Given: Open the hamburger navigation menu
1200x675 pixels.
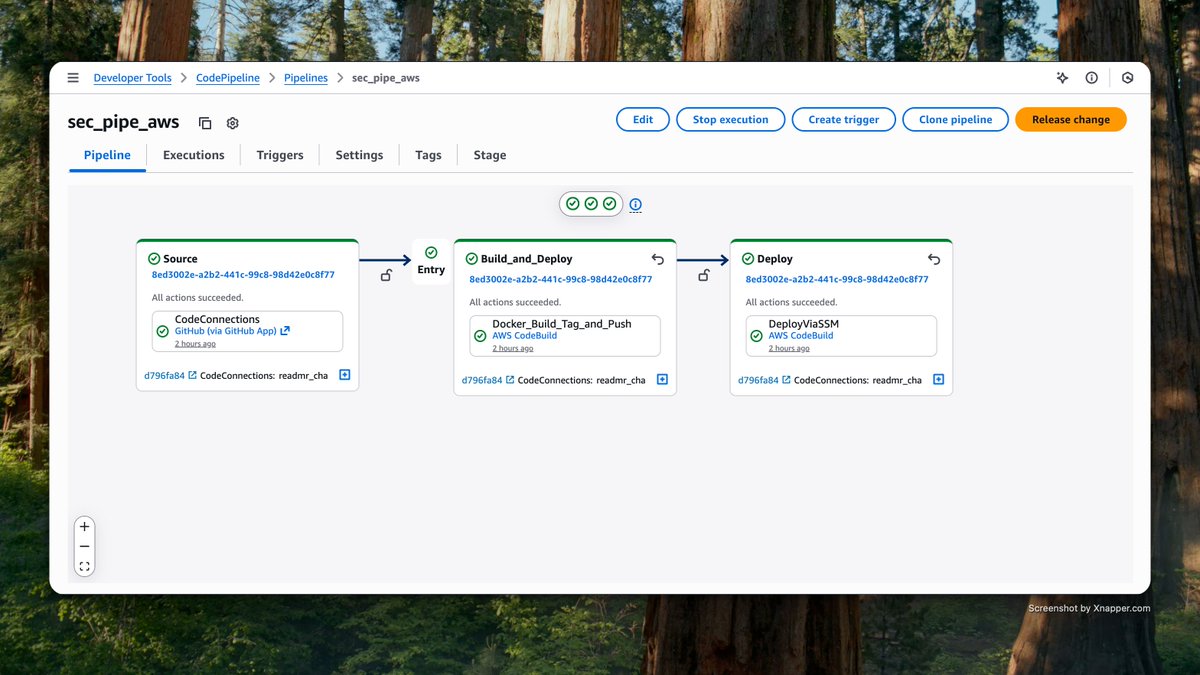Looking at the screenshot, I should pos(73,78).
